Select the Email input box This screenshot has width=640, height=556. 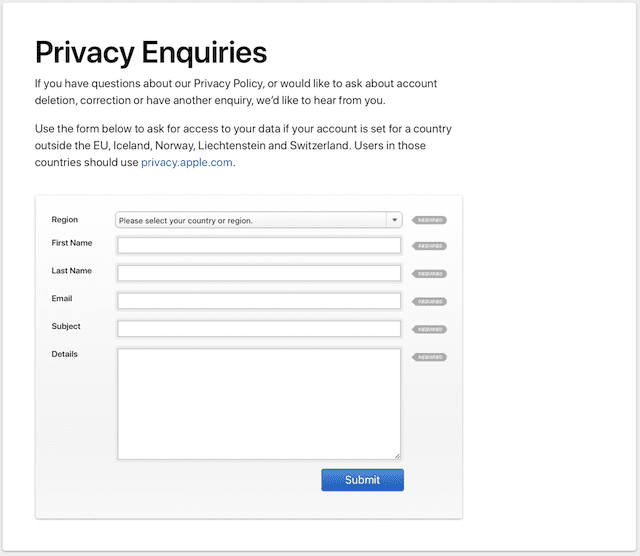259,301
